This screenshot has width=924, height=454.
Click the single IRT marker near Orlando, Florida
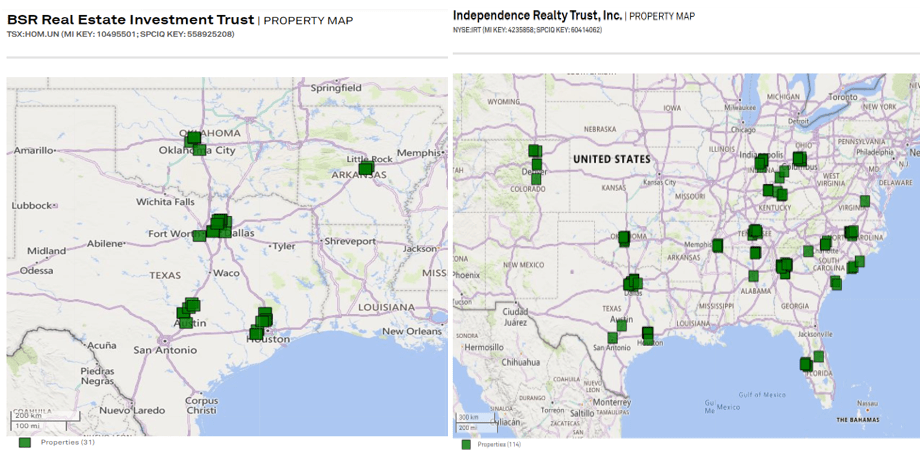819,356
